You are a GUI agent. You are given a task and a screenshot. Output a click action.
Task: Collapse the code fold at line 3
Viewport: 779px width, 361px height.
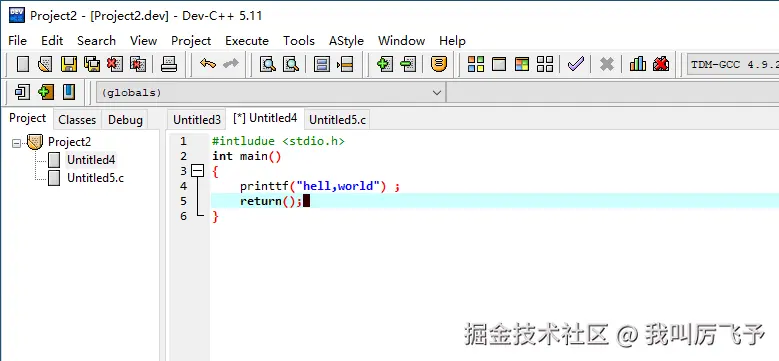[198, 171]
